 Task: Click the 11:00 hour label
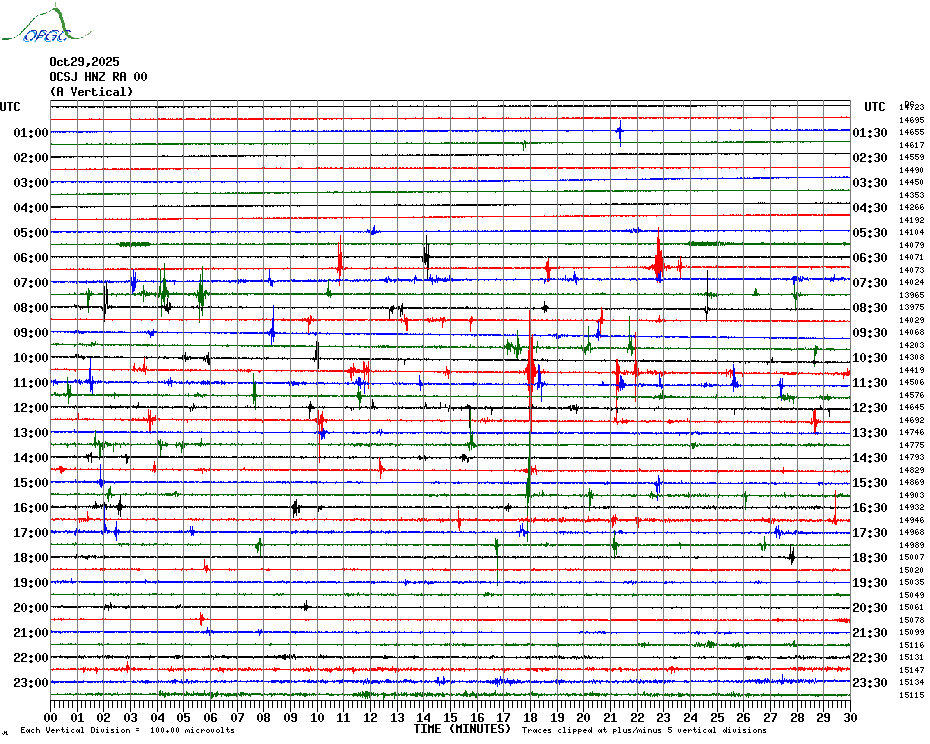coord(31,383)
